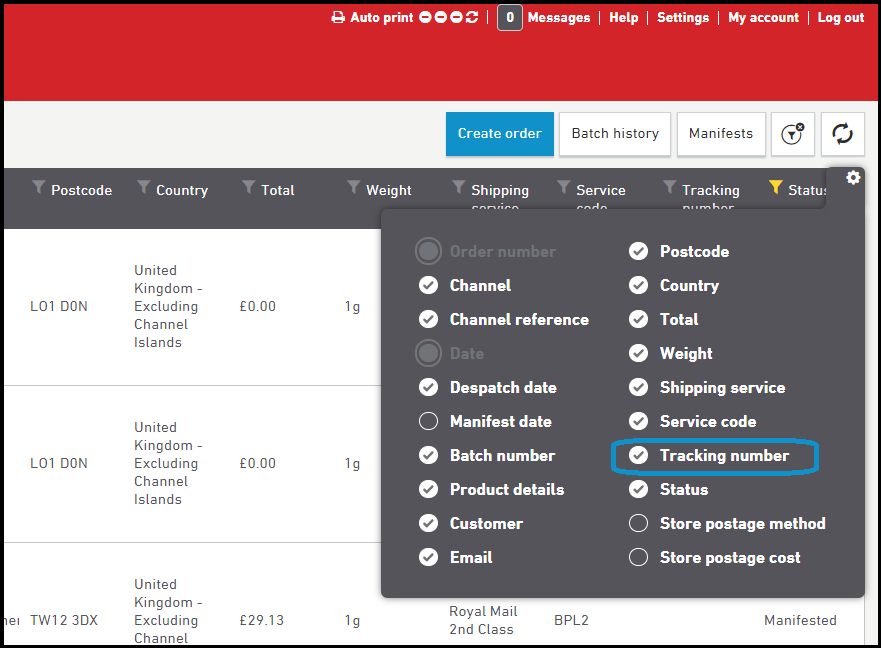Screen dimensions: 881x648
Task: Click the yellow Status filter icon
Action: [774, 187]
